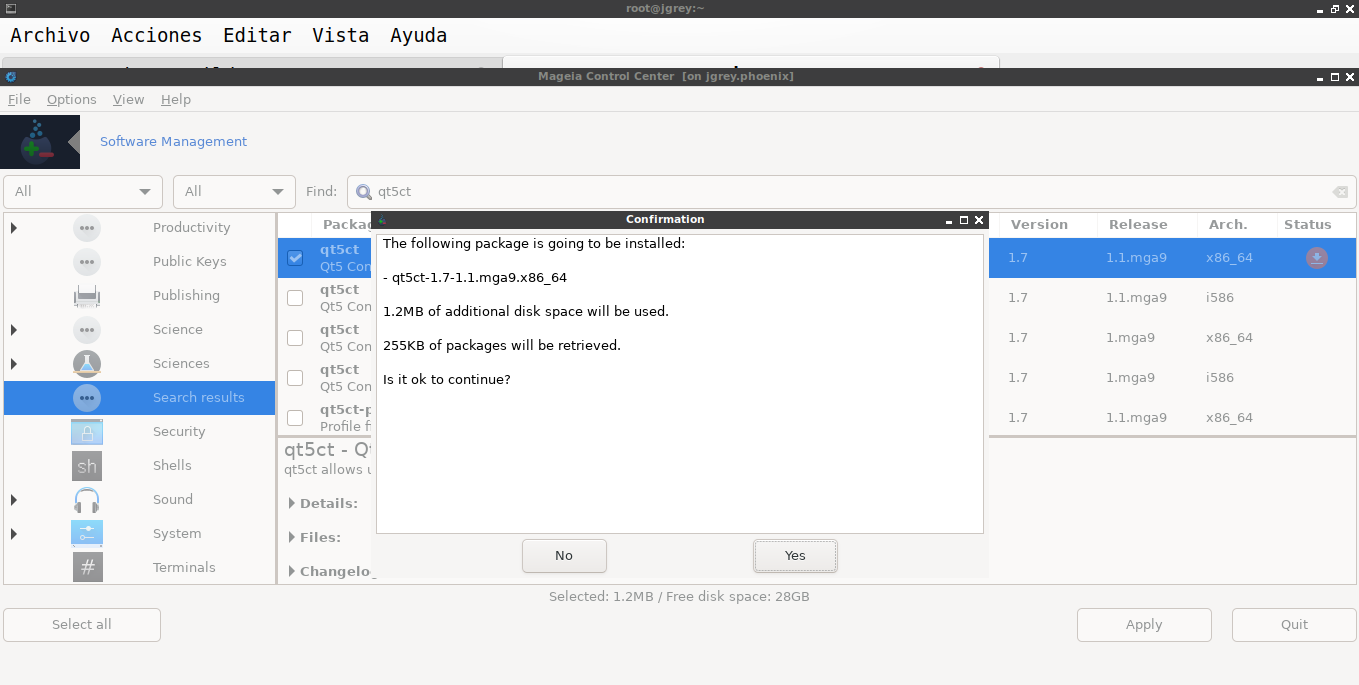Open the first All filter dropdown

click(83, 192)
